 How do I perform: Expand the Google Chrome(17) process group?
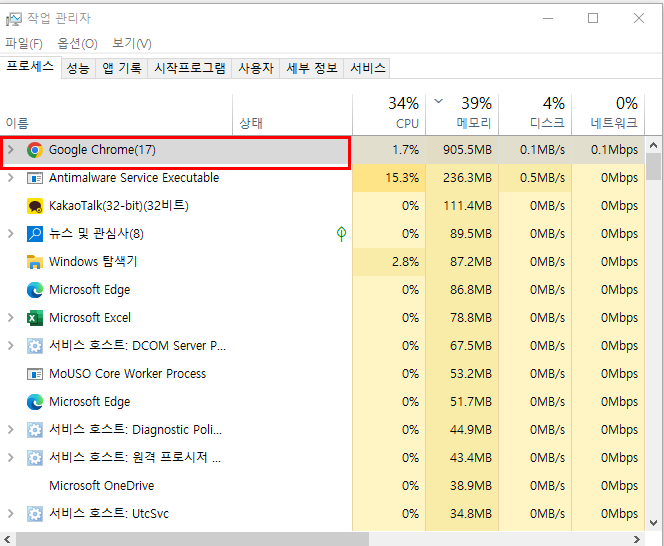[11, 150]
